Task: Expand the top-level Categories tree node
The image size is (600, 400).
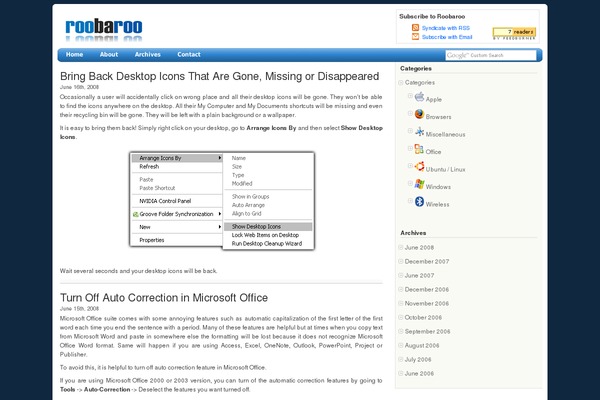Action: point(401,82)
